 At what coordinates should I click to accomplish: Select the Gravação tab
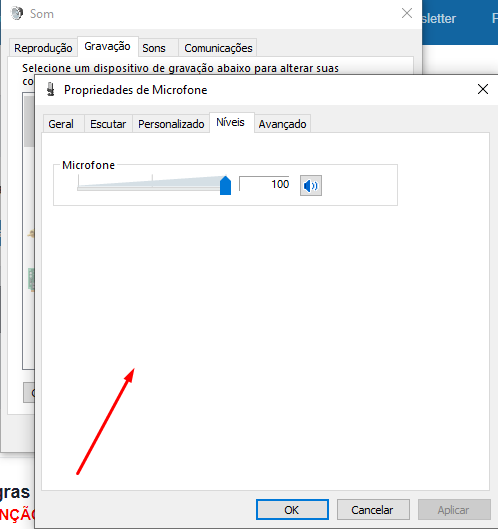(107, 46)
